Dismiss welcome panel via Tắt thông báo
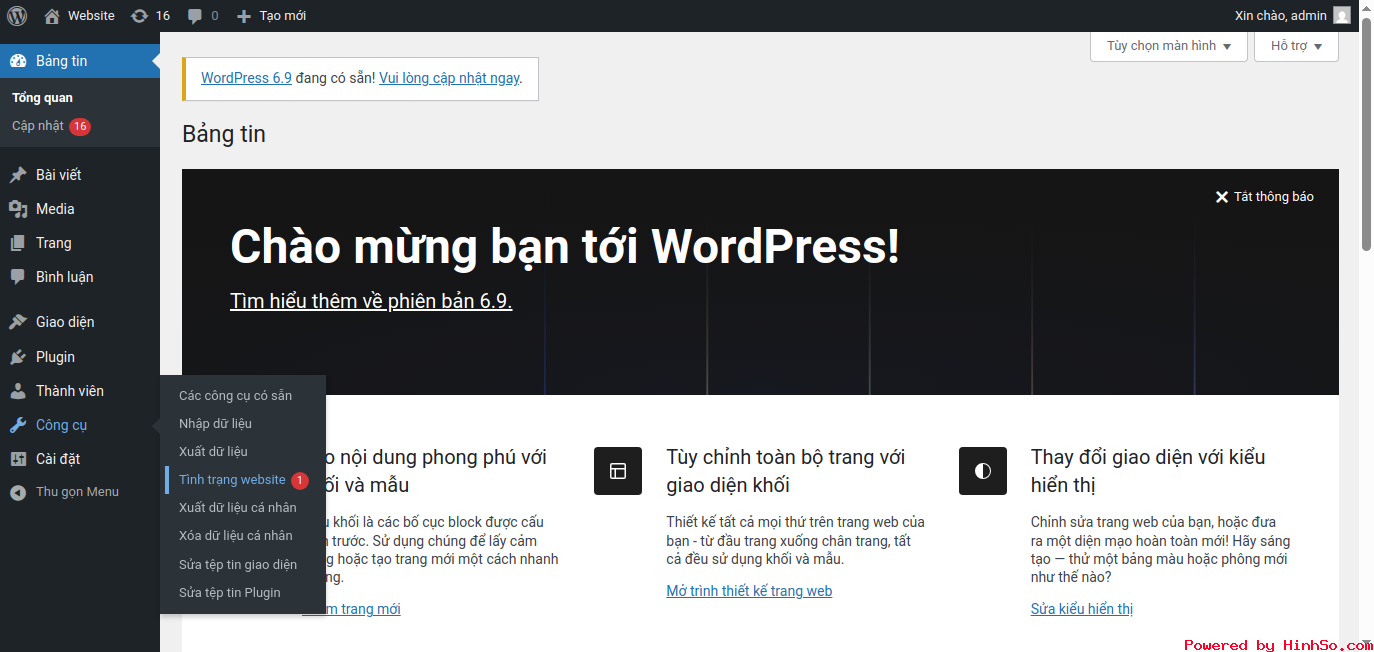Viewport: 1374px width, 652px height. click(1264, 197)
